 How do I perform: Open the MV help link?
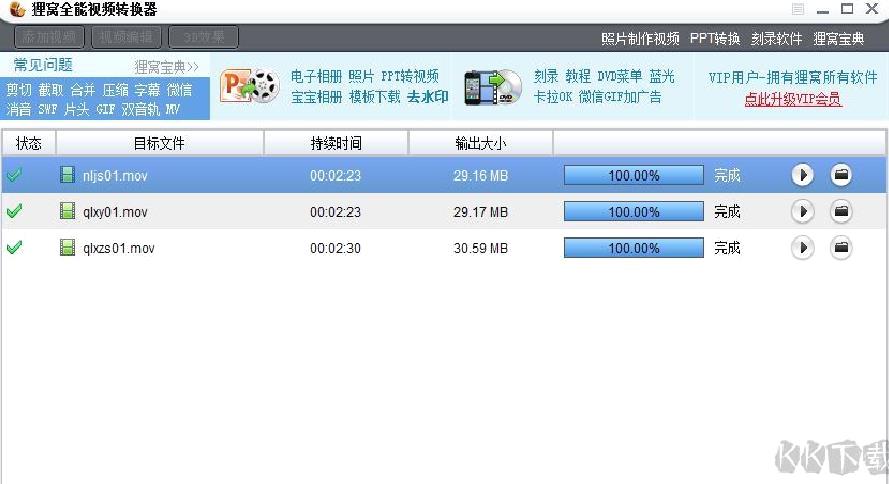point(172,109)
